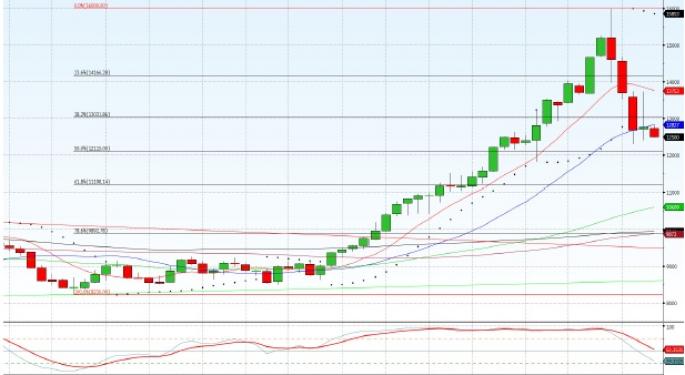Screen dimensions: 685x375
Task: Click the dark red price tag near 9872
Action: (x=673, y=234)
